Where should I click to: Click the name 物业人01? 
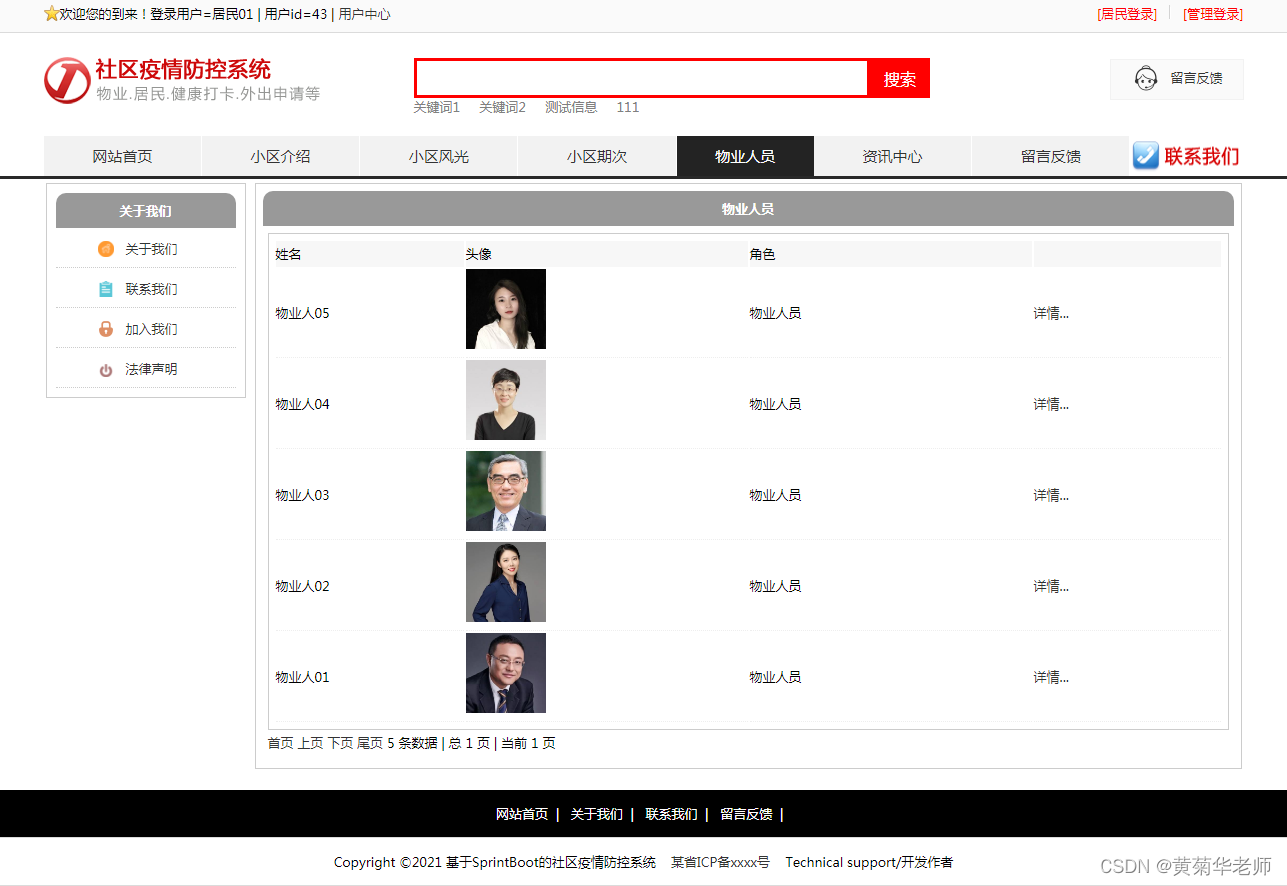(x=302, y=677)
